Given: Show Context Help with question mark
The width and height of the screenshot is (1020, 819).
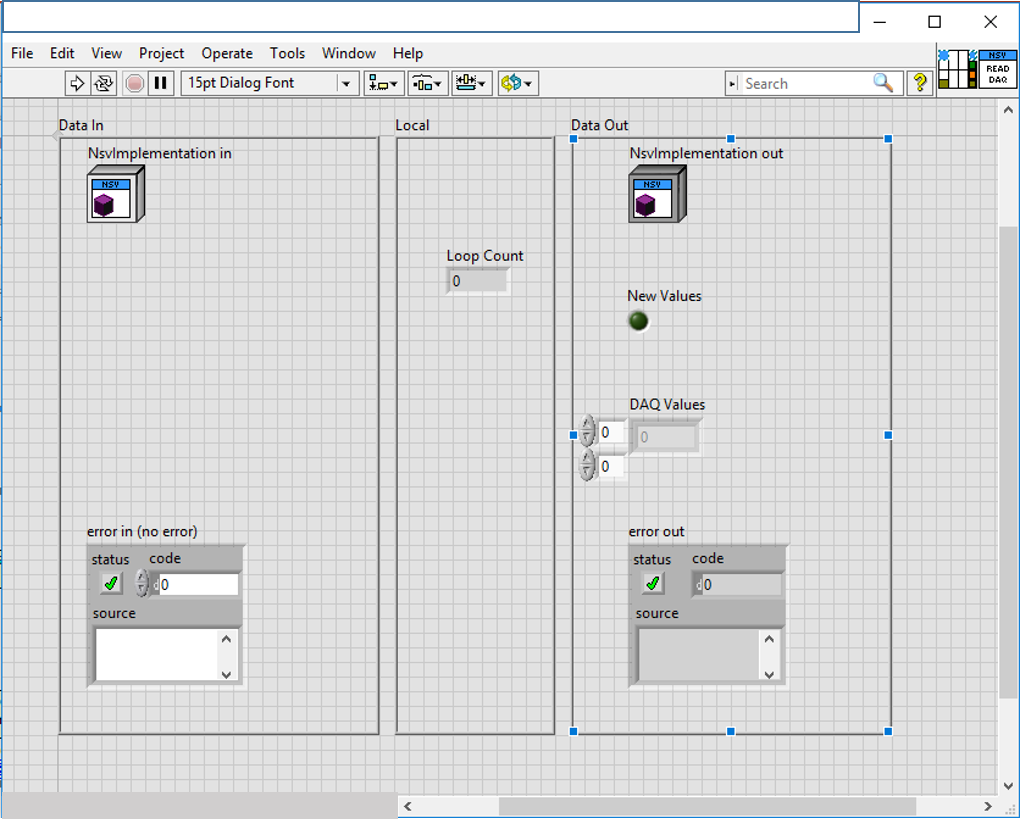Looking at the screenshot, I should [x=920, y=83].
